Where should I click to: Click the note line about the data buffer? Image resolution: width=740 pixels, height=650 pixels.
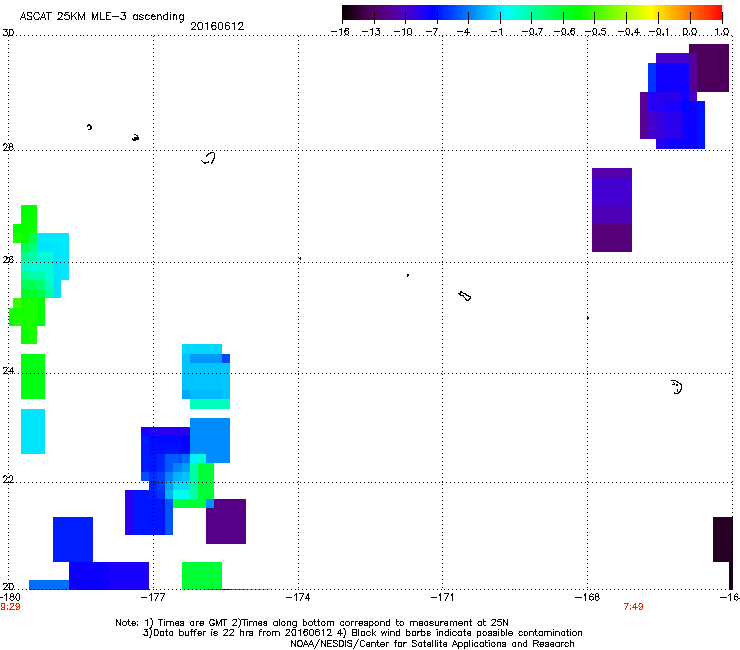(x=362, y=633)
